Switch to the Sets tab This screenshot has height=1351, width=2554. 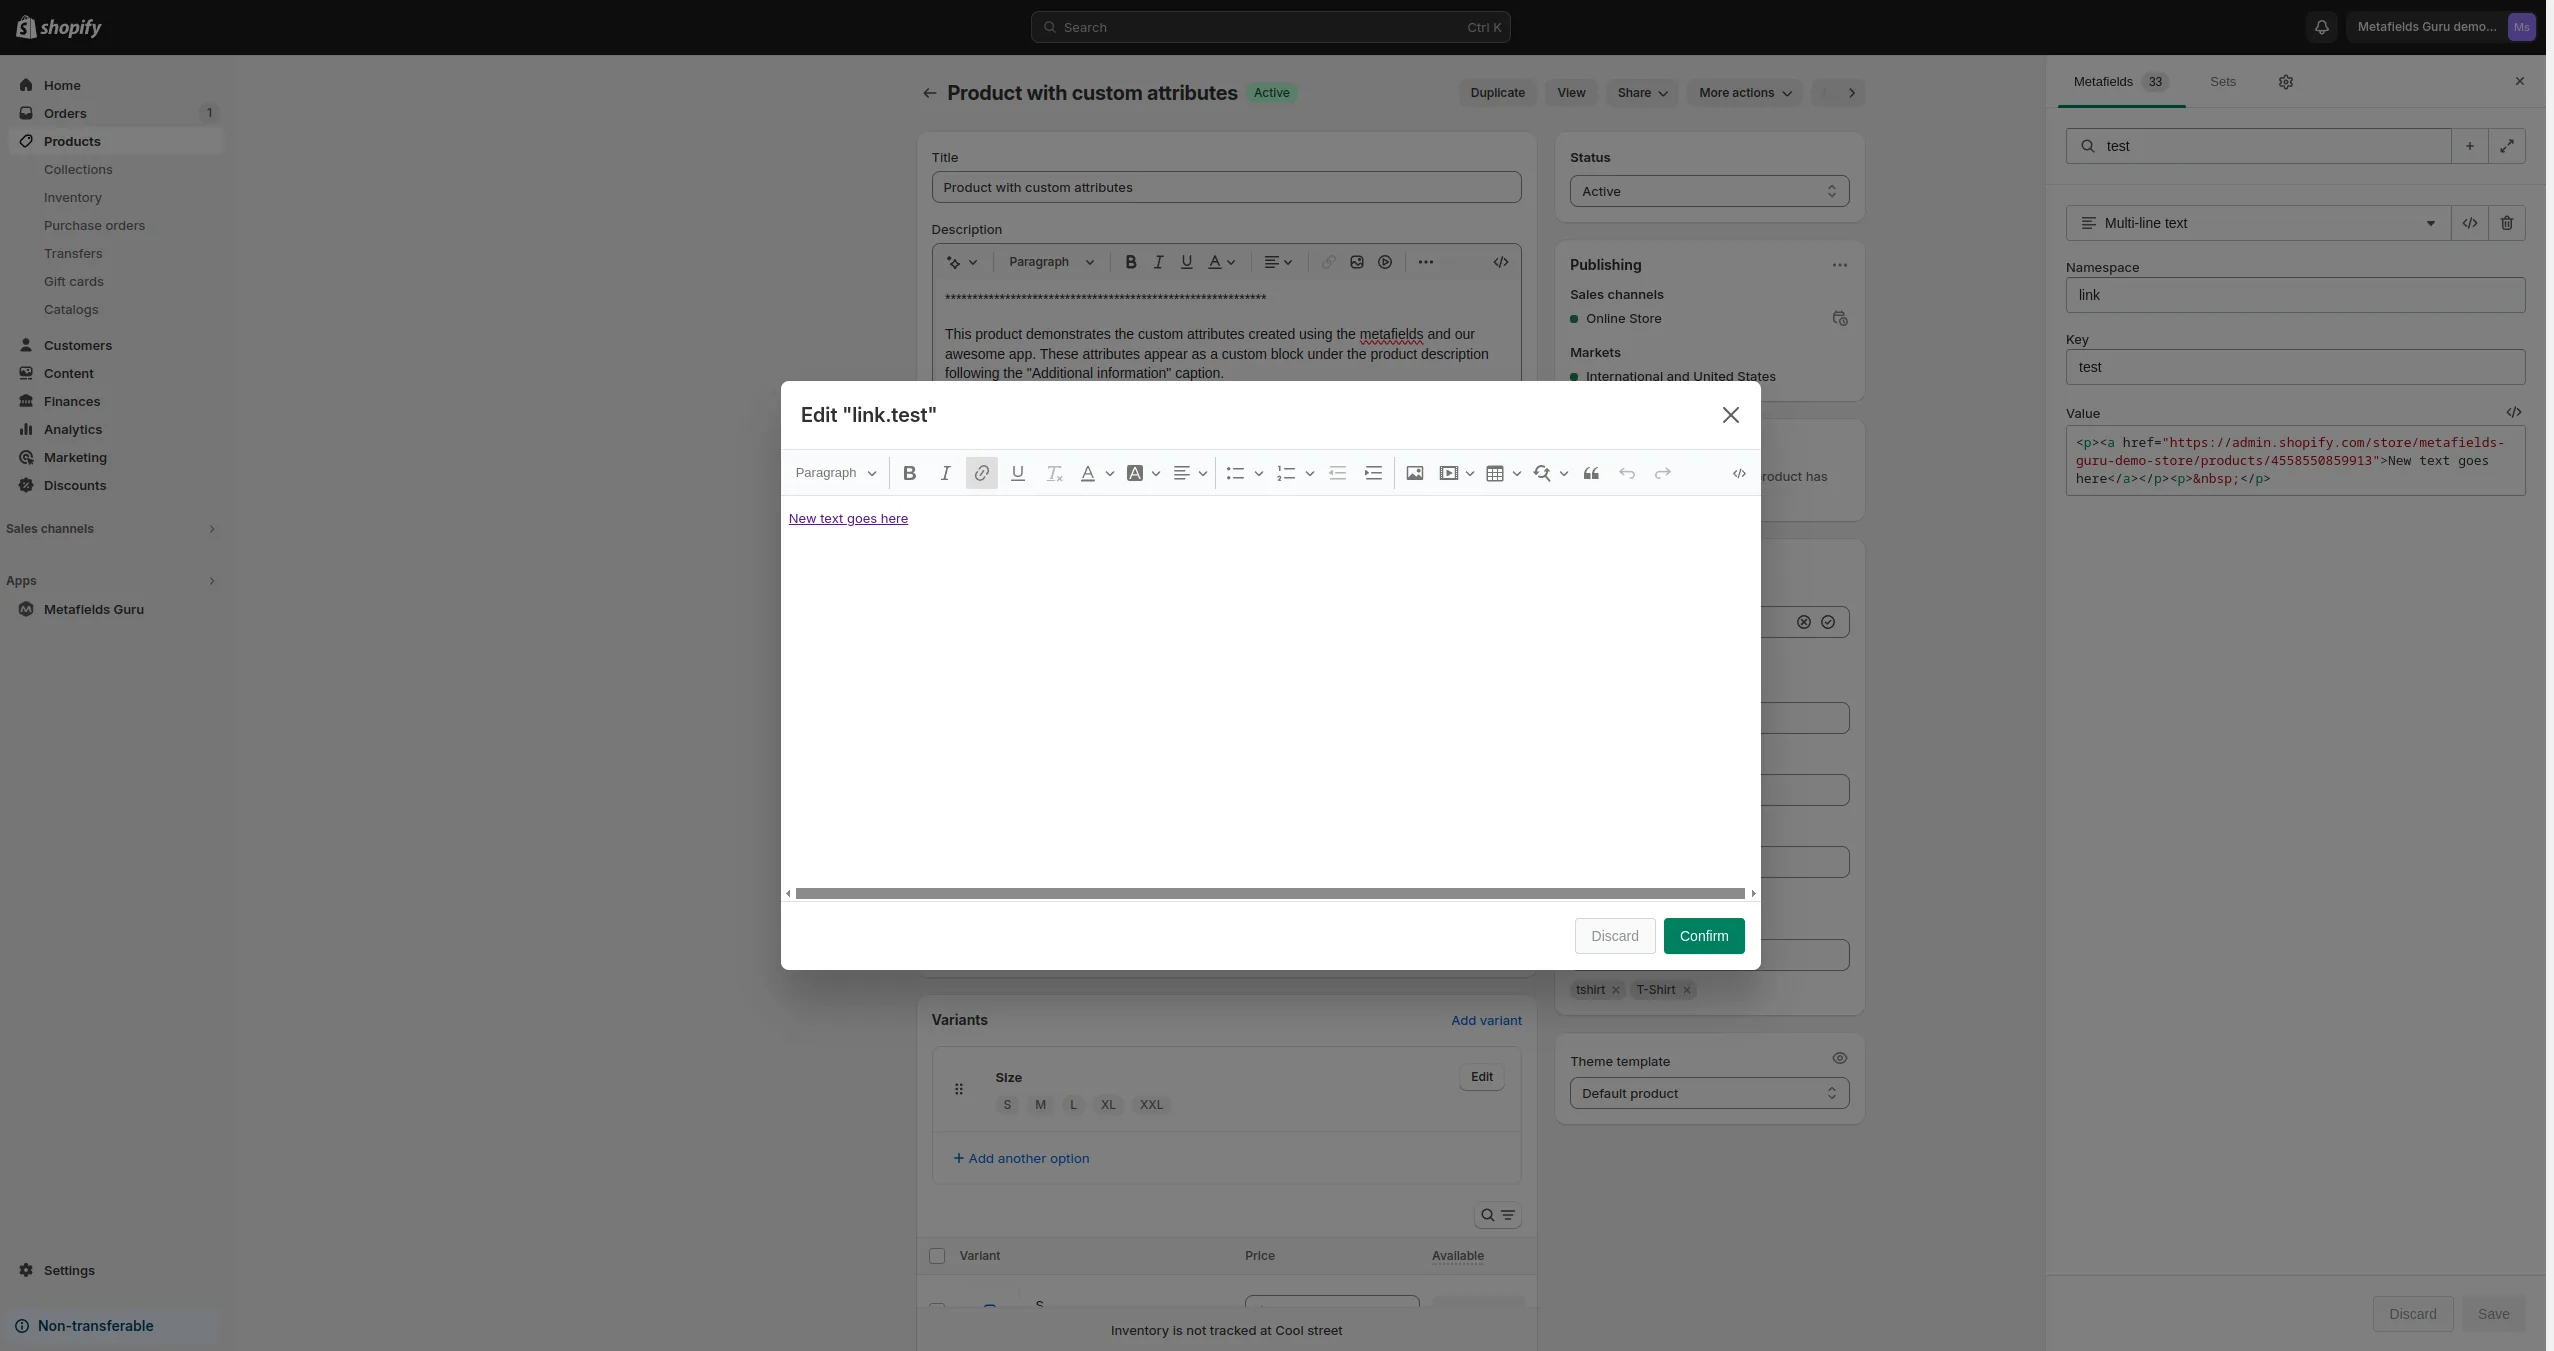tap(2222, 82)
